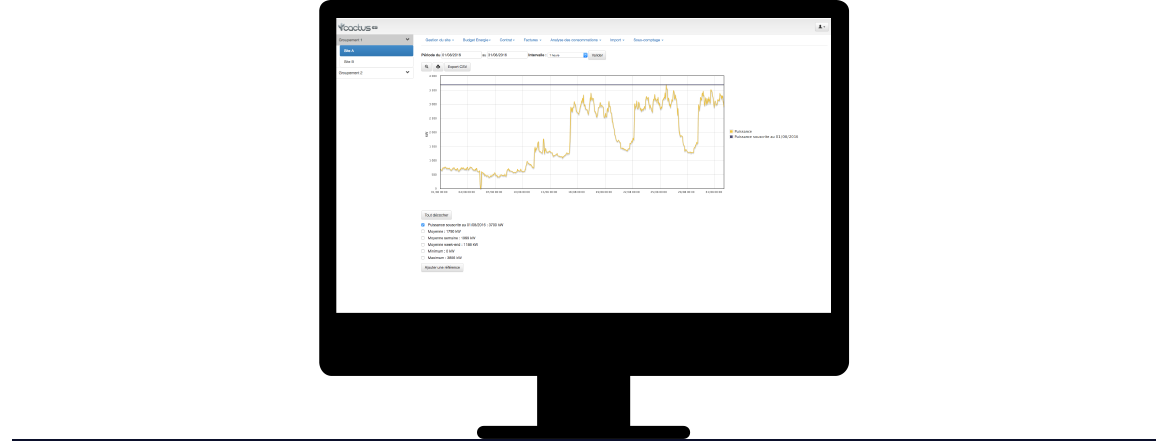Check the Moyenne reference checkbox

click(x=423, y=231)
